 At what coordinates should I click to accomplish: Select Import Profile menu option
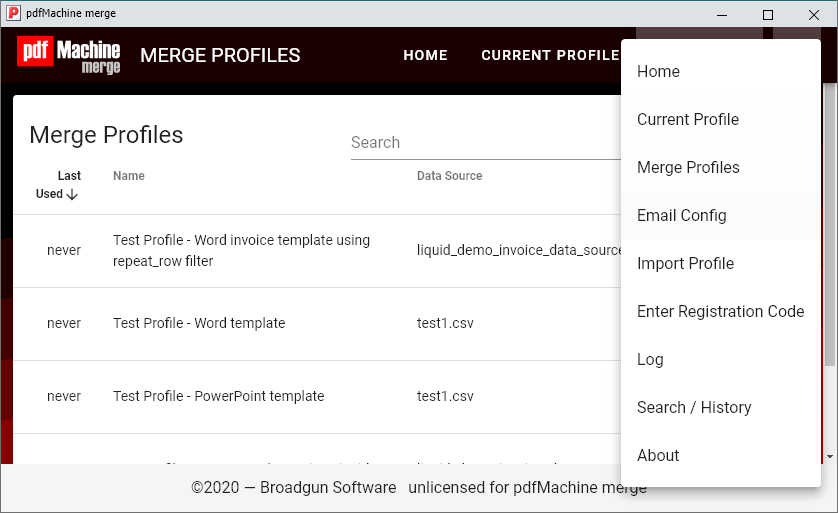click(x=685, y=264)
